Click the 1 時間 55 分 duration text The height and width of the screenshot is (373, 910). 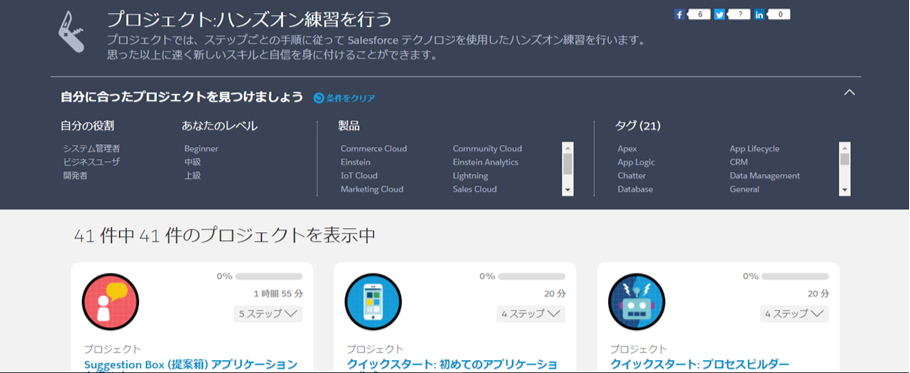point(278,294)
